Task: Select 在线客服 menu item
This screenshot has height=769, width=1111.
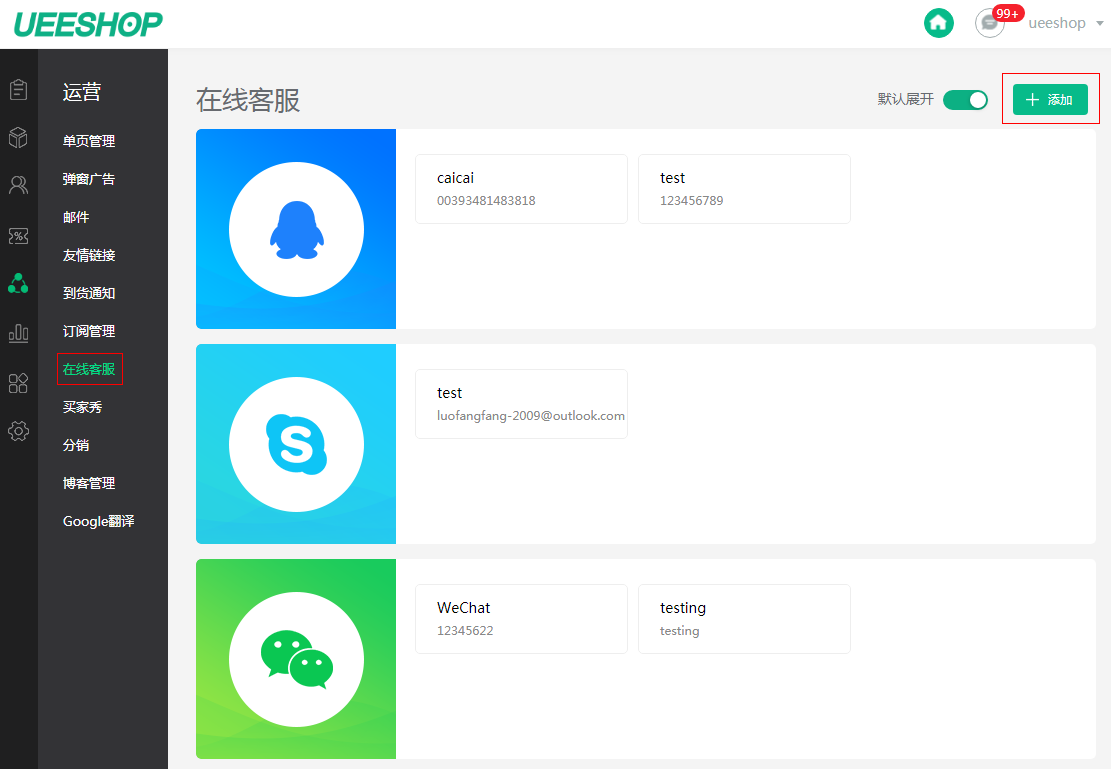Action: (89, 369)
